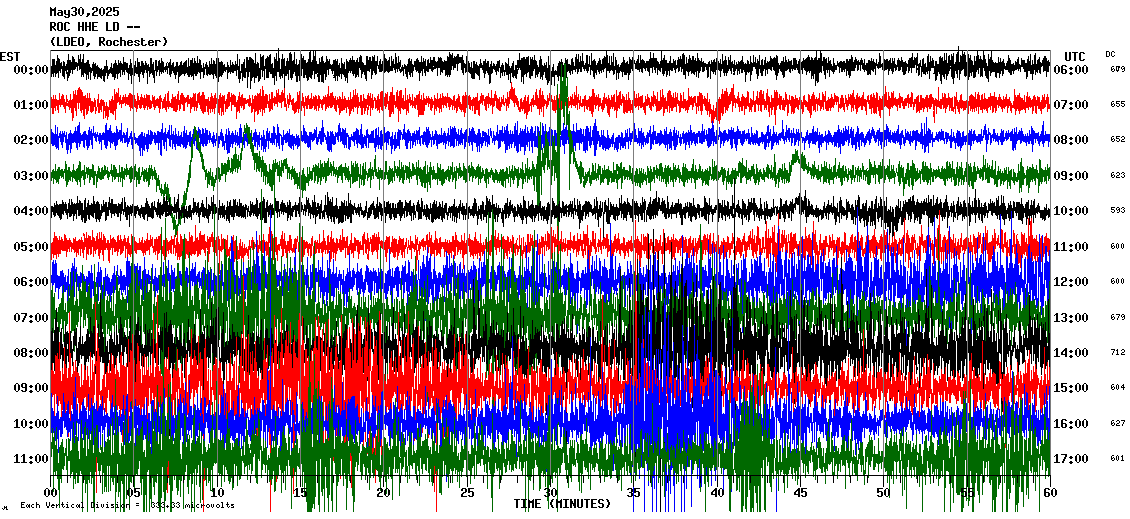The width and height of the screenshot is (1130, 519).
Task: Click the UTC axis header label
Action: point(1075,56)
